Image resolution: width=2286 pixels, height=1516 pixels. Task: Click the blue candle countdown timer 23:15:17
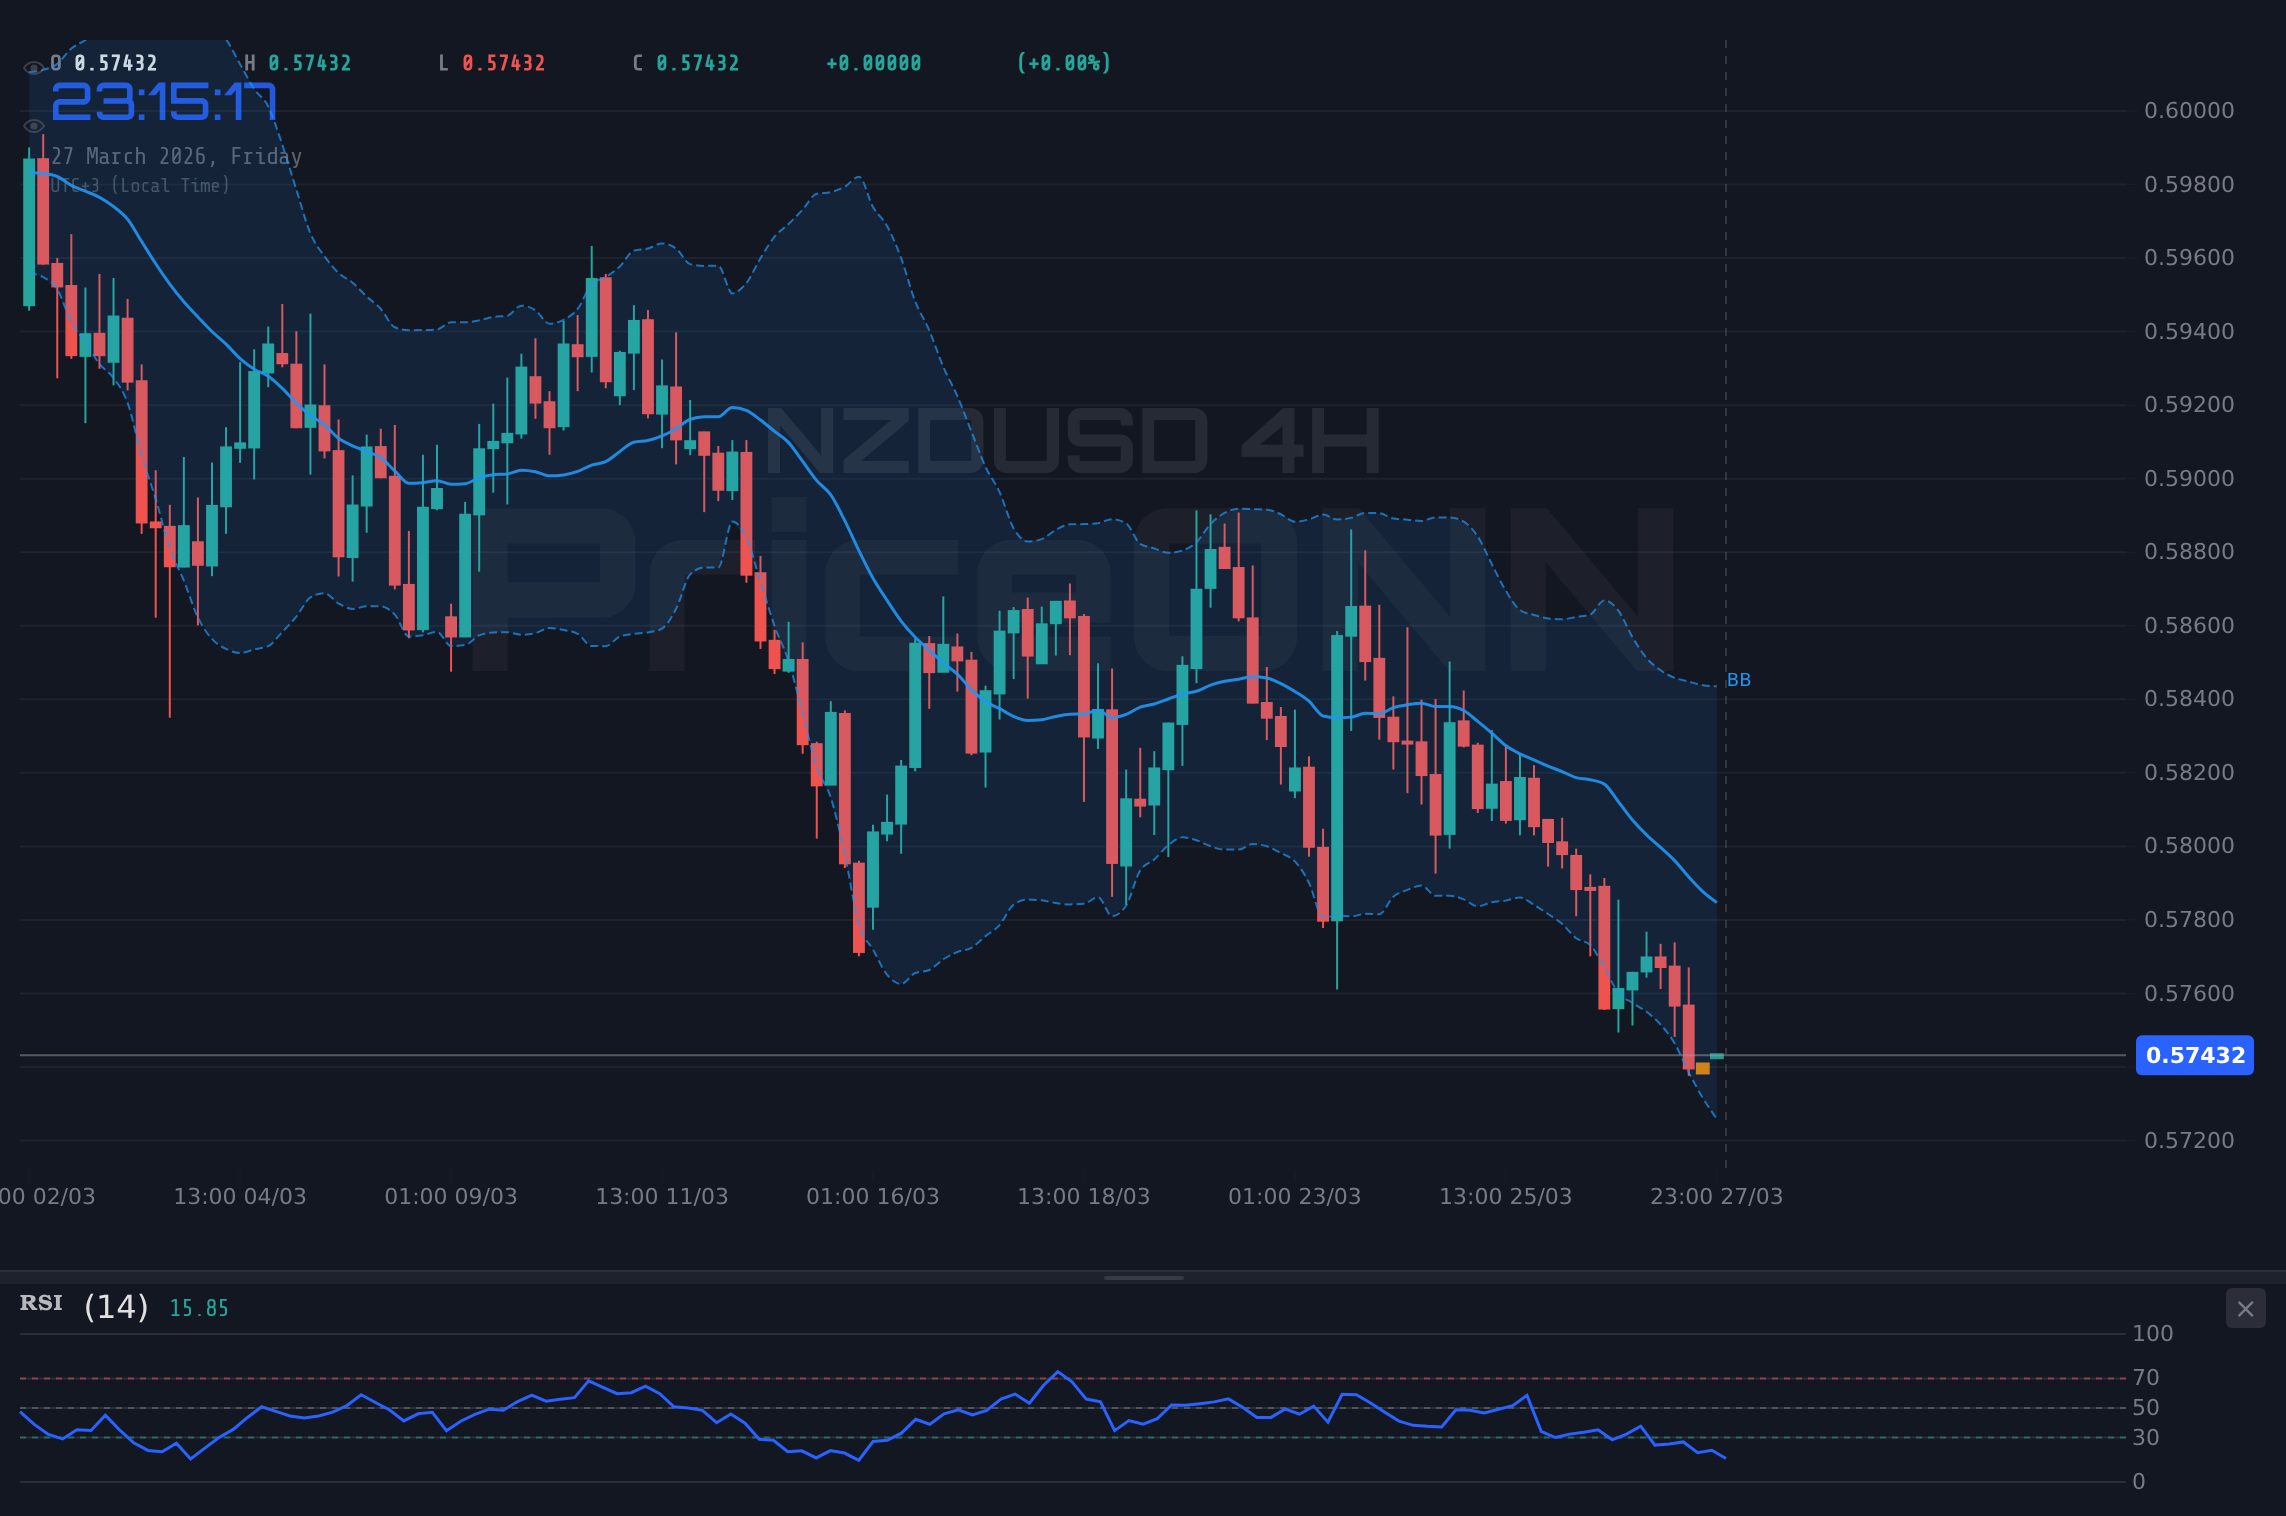coord(166,102)
